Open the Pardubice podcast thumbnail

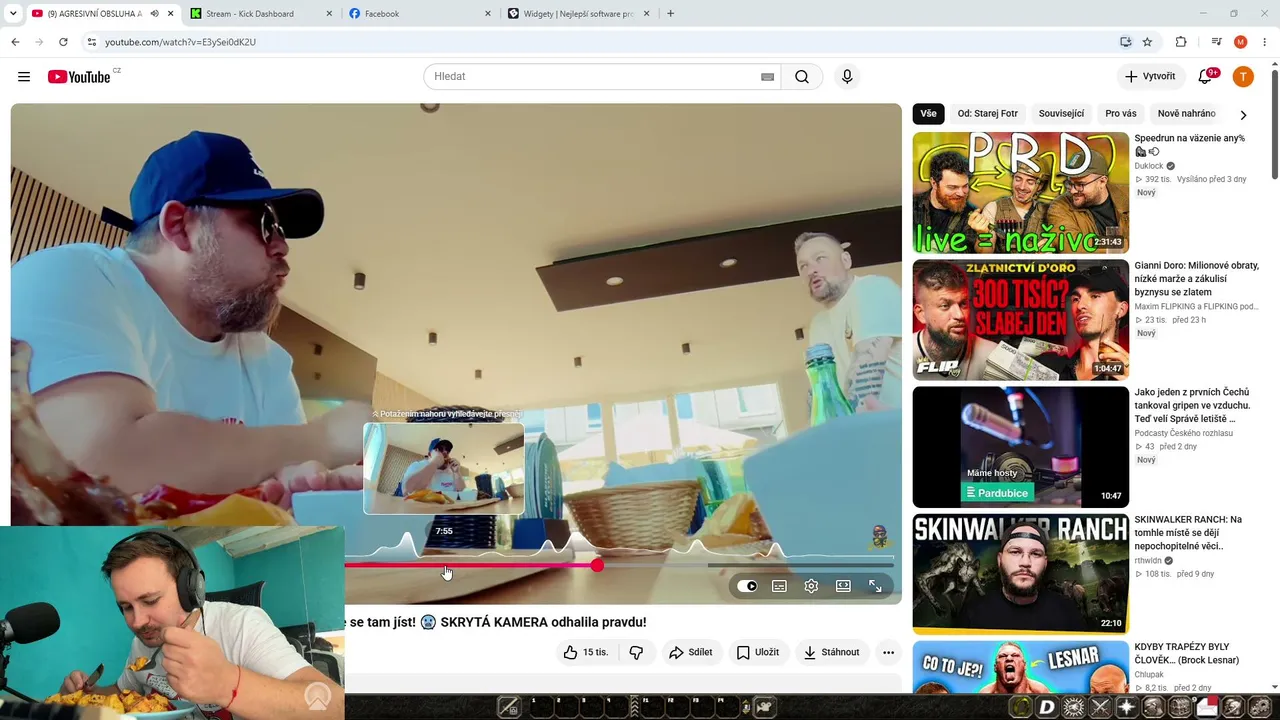coord(1021,447)
